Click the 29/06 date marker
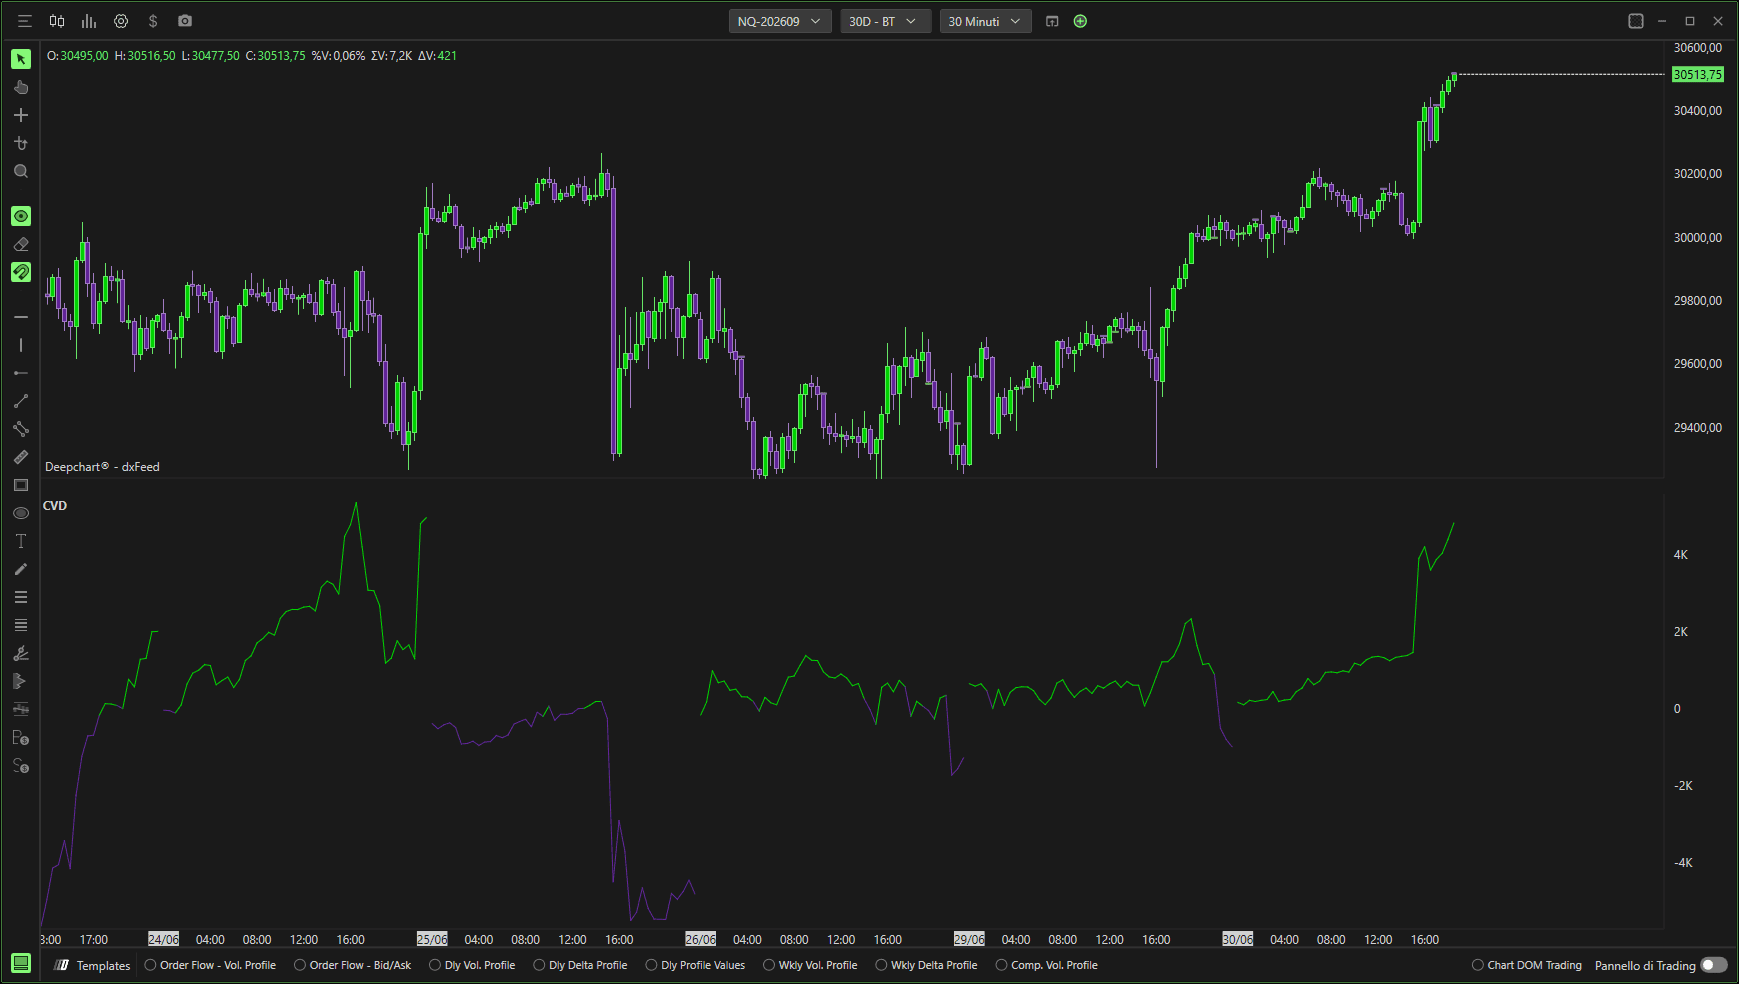Viewport: 1739px width, 984px height. tap(969, 939)
